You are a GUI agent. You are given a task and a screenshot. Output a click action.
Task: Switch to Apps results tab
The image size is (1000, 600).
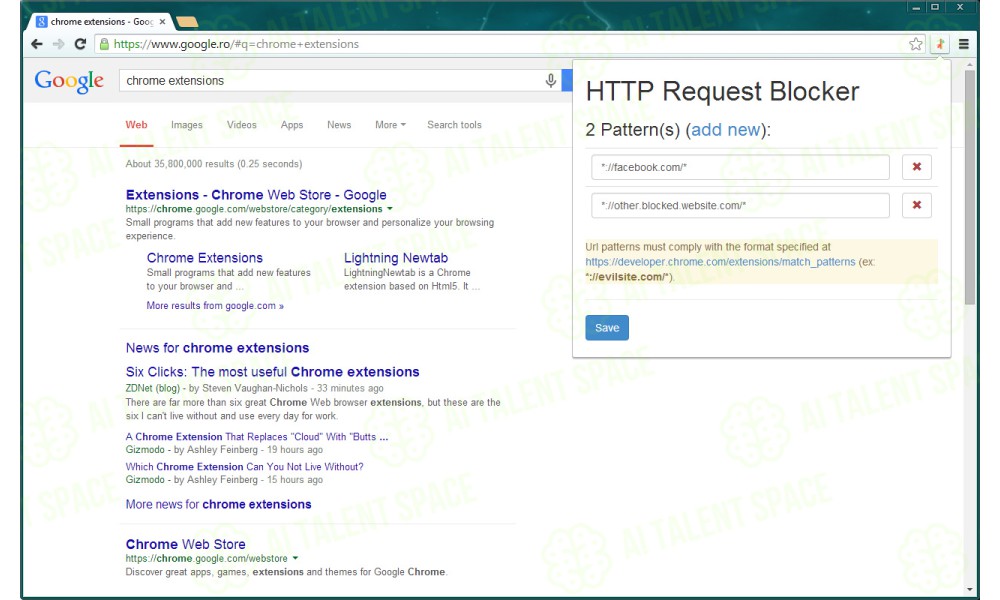click(x=292, y=125)
